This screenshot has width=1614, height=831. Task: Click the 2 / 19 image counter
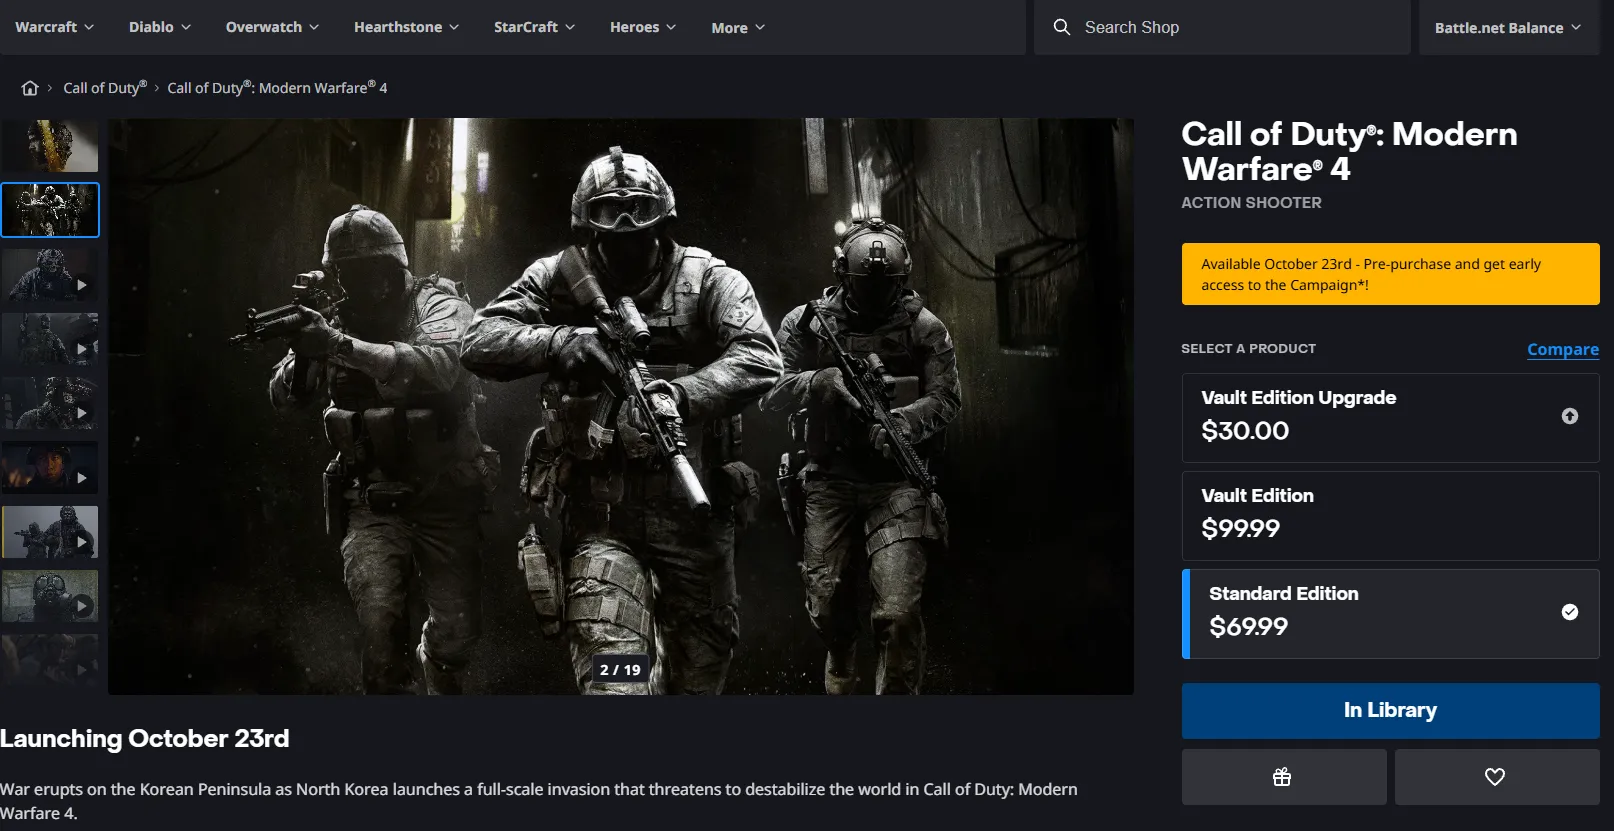(x=620, y=670)
